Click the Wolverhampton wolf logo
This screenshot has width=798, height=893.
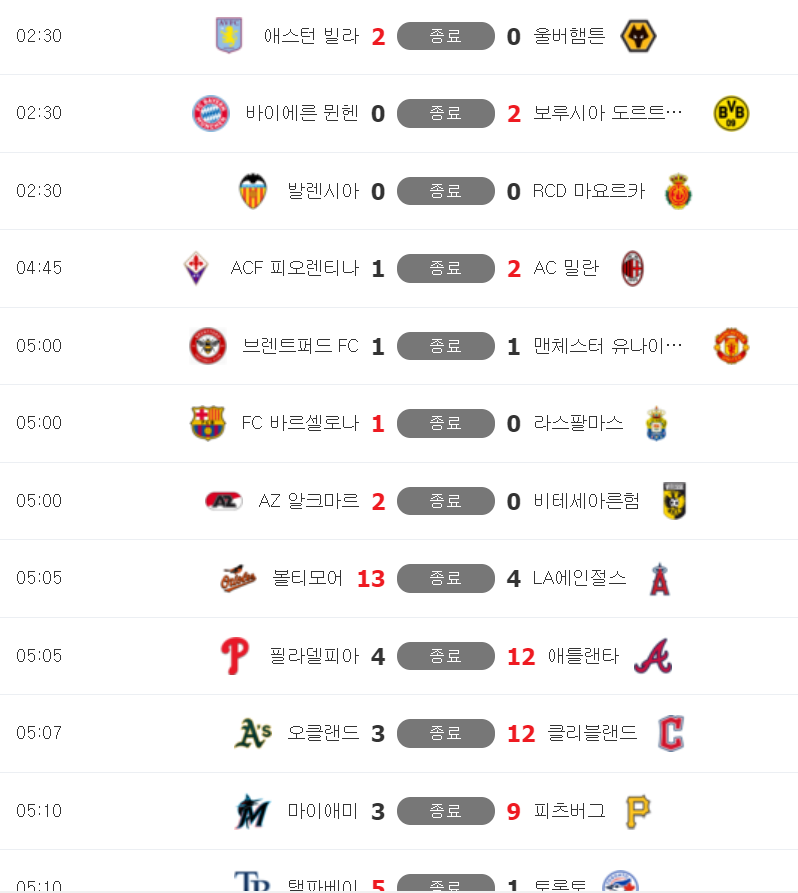click(638, 36)
